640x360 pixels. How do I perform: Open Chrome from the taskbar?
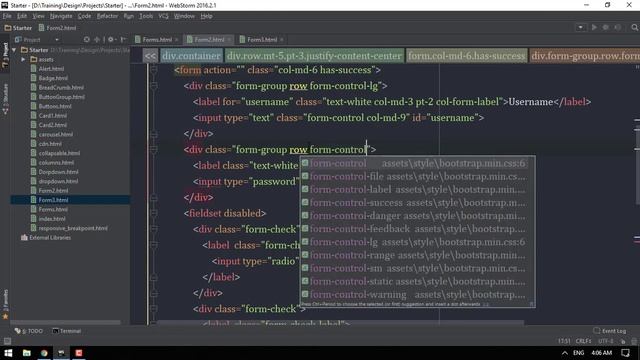tap(44, 353)
